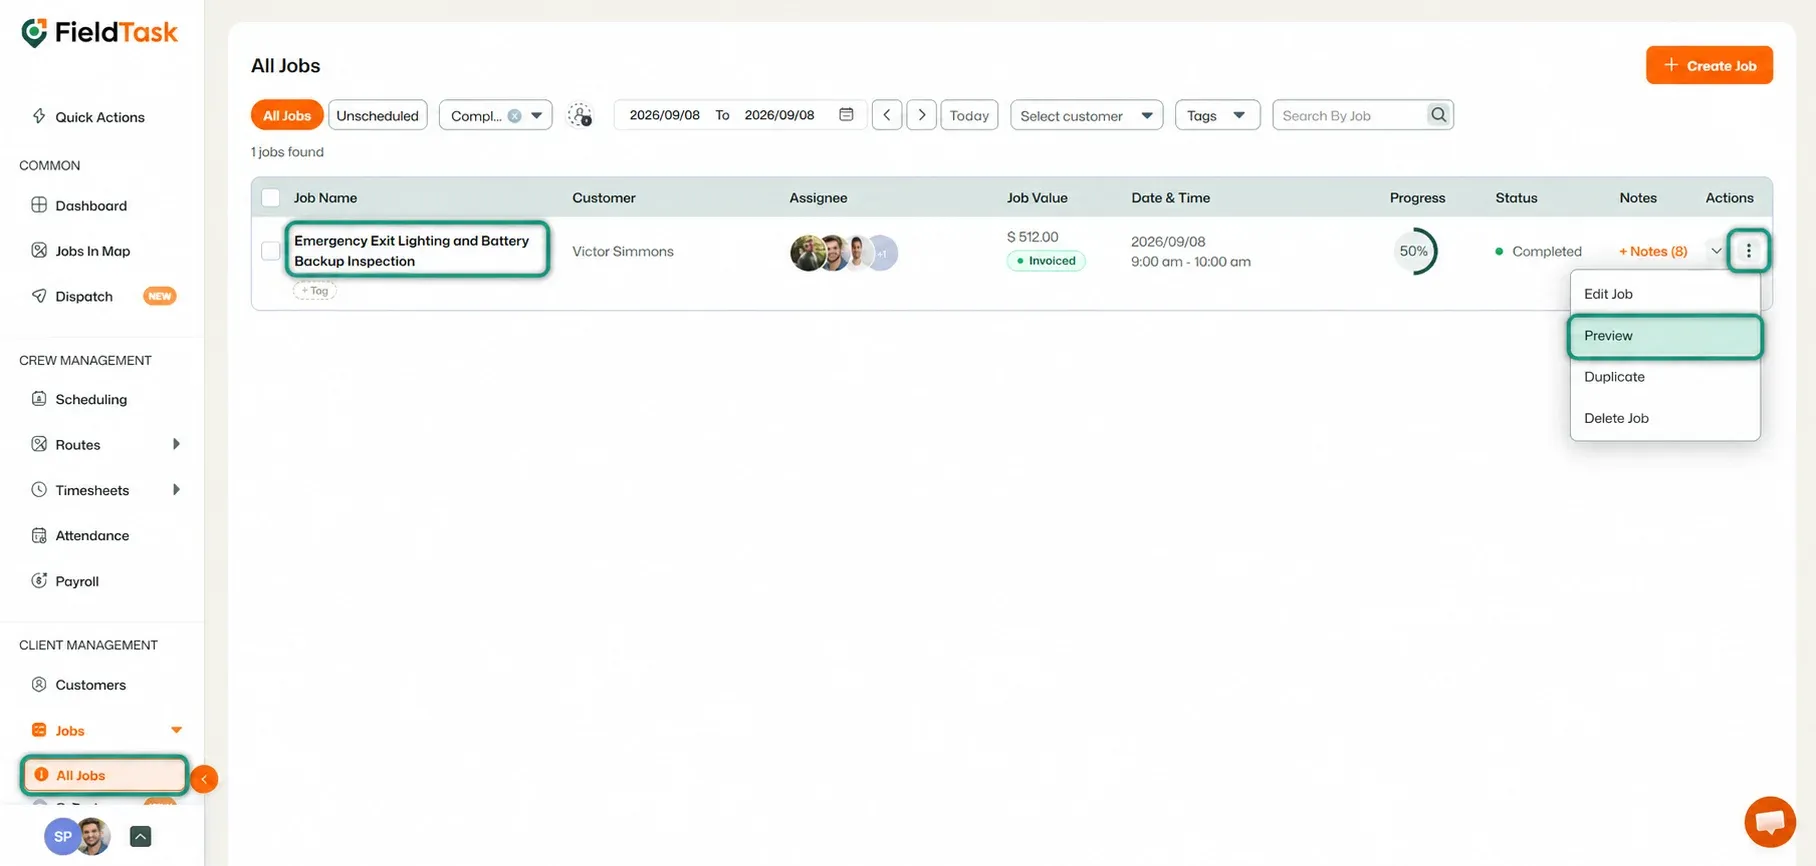Select the Unscheduled filter tab
This screenshot has width=1816, height=866.
coord(378,115)
